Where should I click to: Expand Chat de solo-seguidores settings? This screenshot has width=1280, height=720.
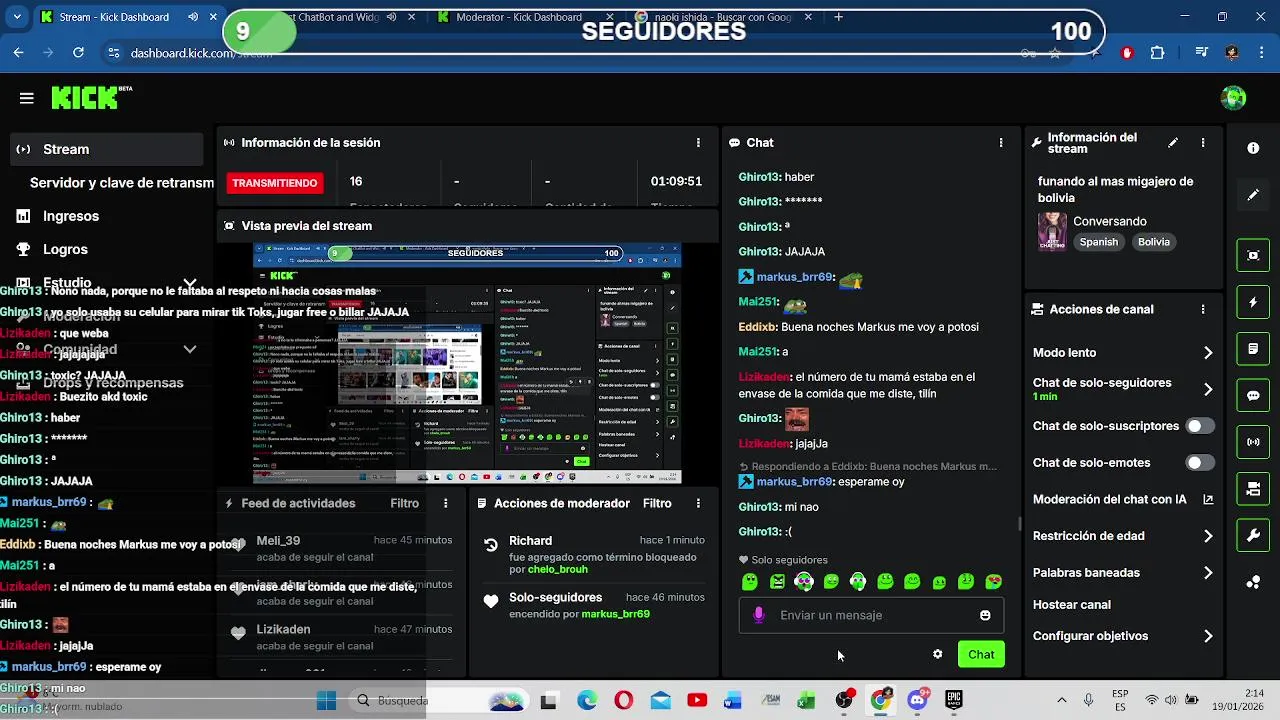tap(1208, 389)
